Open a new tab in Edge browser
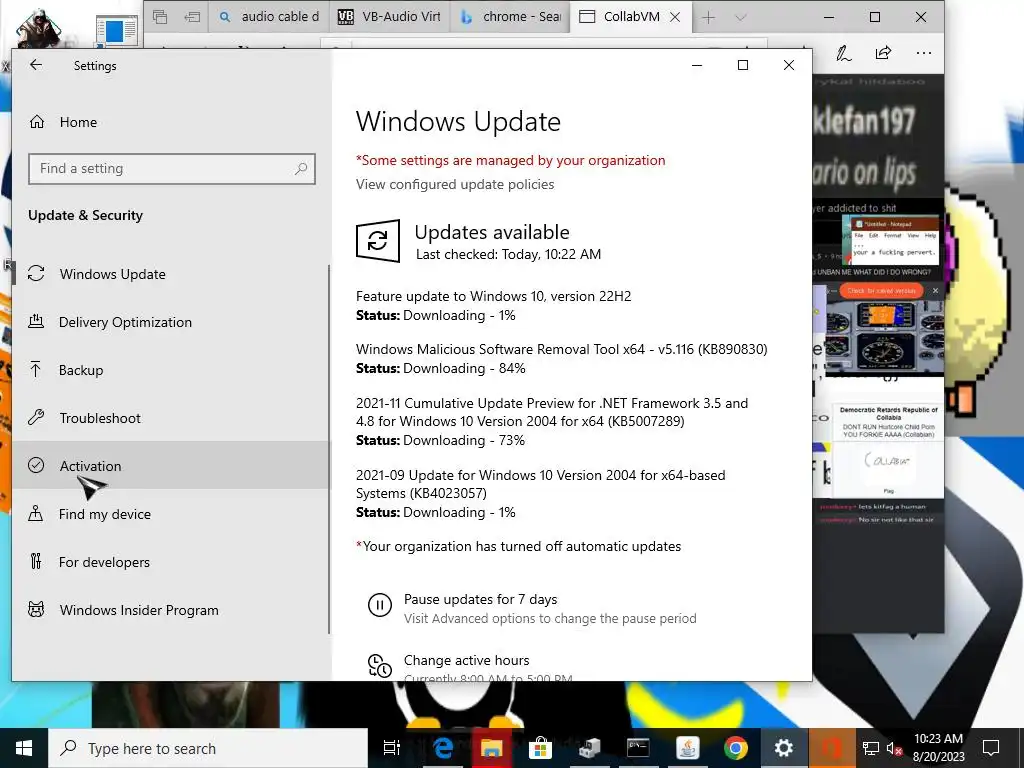This screenshot has width=1024, height=768. coord(708,17)
